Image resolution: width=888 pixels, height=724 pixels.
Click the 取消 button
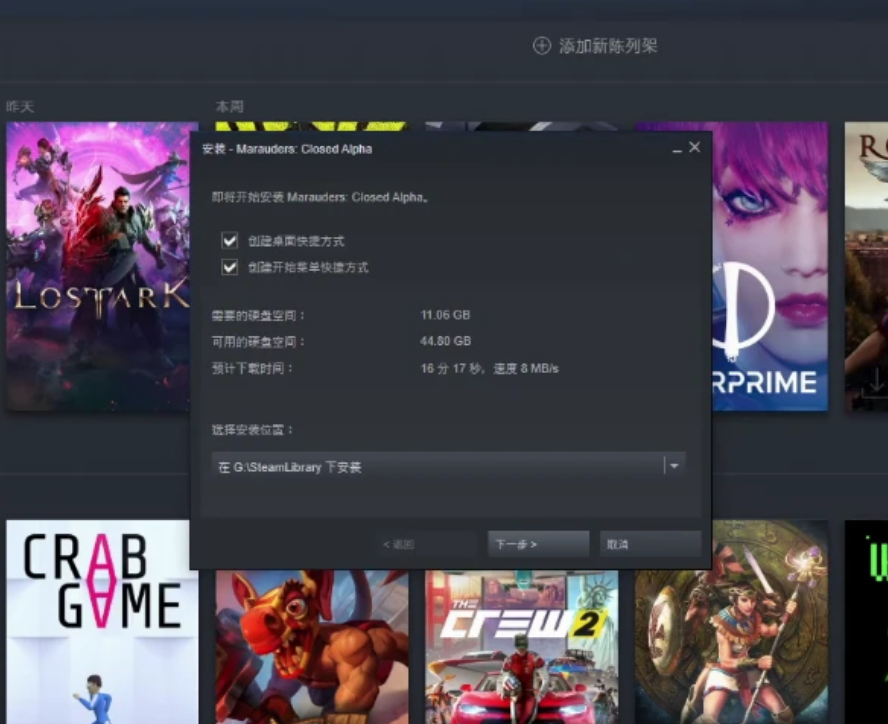tap(650, 544)
